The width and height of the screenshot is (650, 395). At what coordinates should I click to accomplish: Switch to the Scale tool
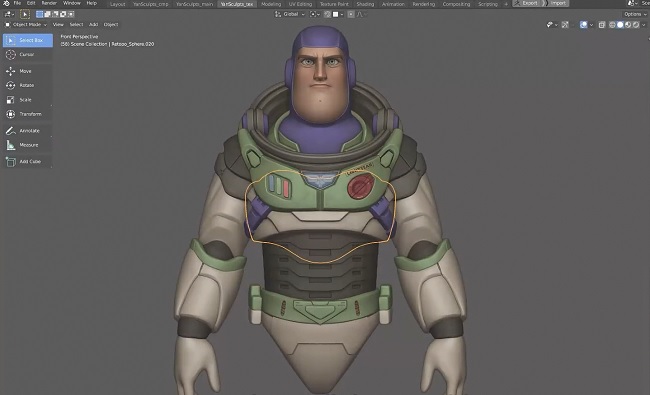tap(28, 100)
